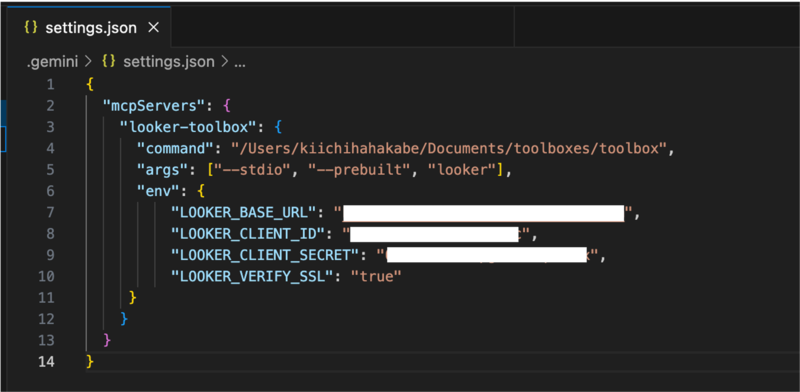The image size is (800, 392).
Task: Click settings.json in the breadcrumb path
Action: [x=169, y=62]
